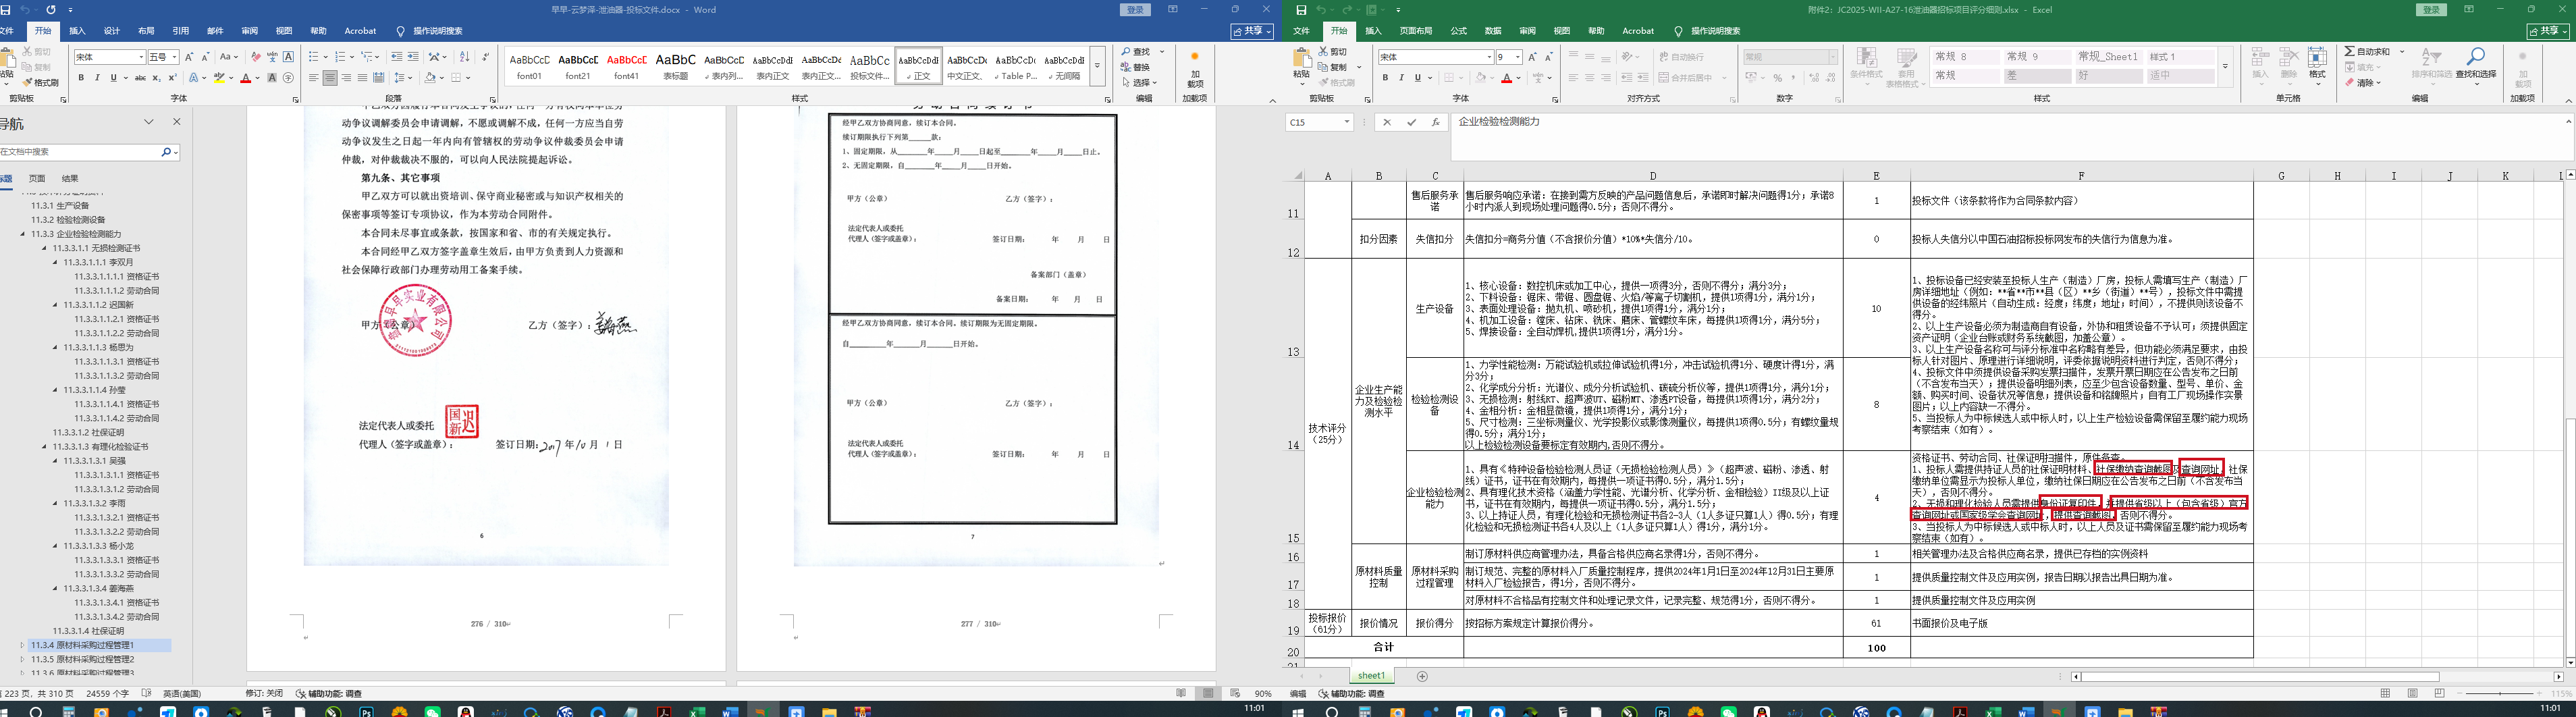Open Word font size dropdown
Screen dimensions: 2576x717
(174, 57)
